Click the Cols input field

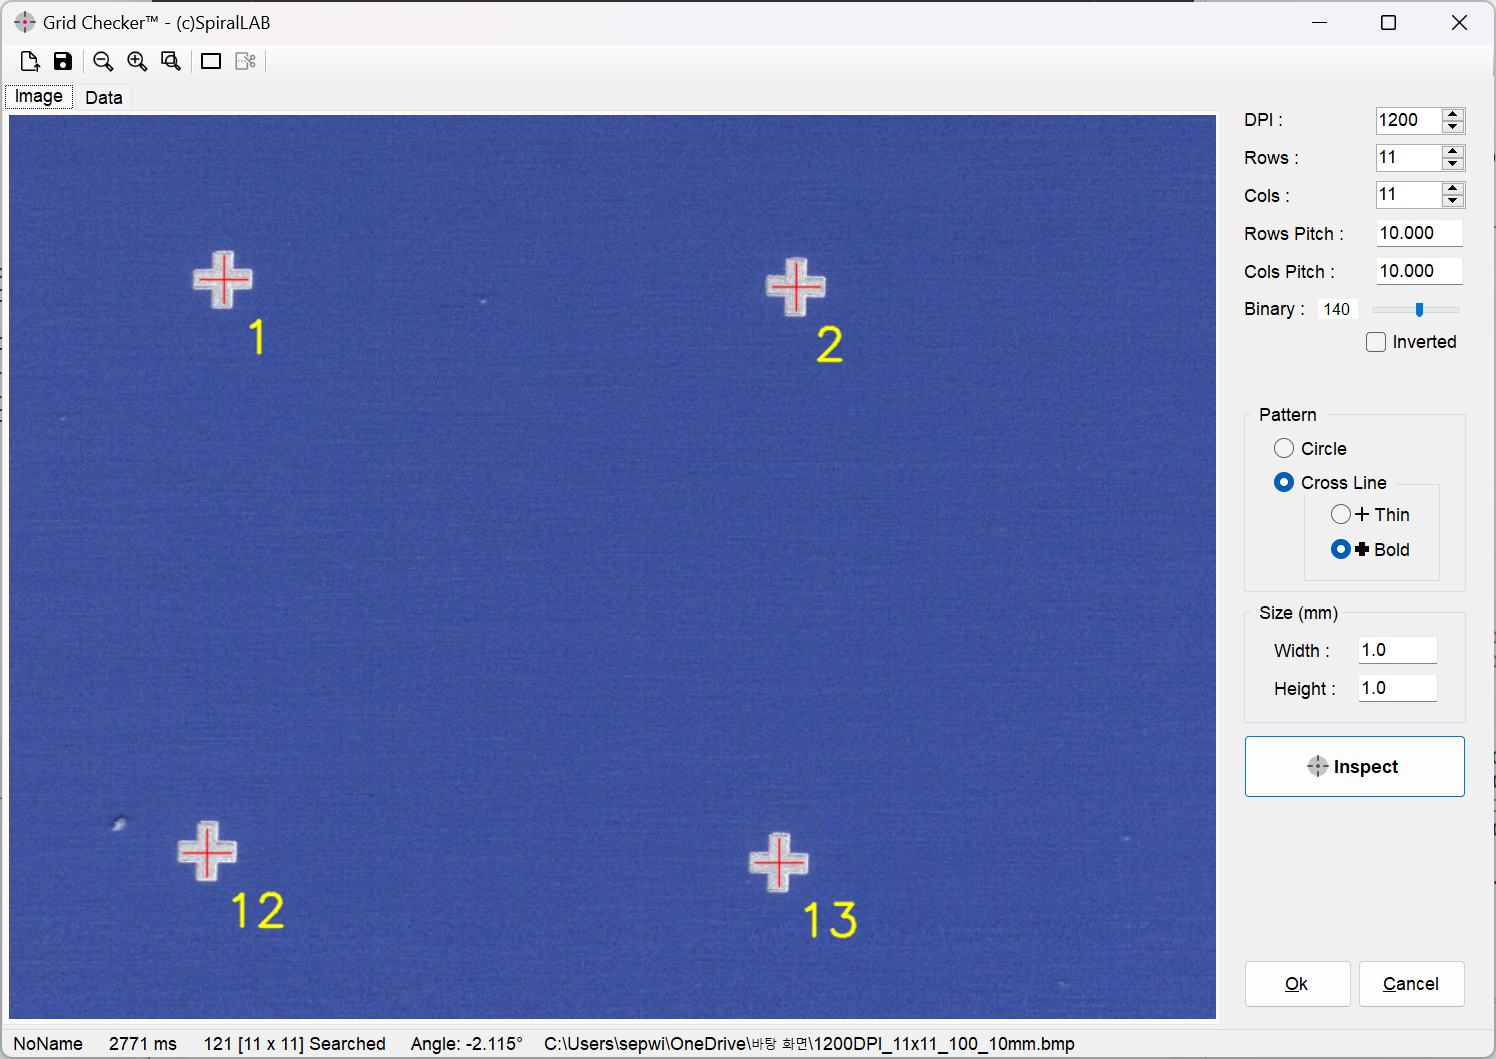(1408, 194)
